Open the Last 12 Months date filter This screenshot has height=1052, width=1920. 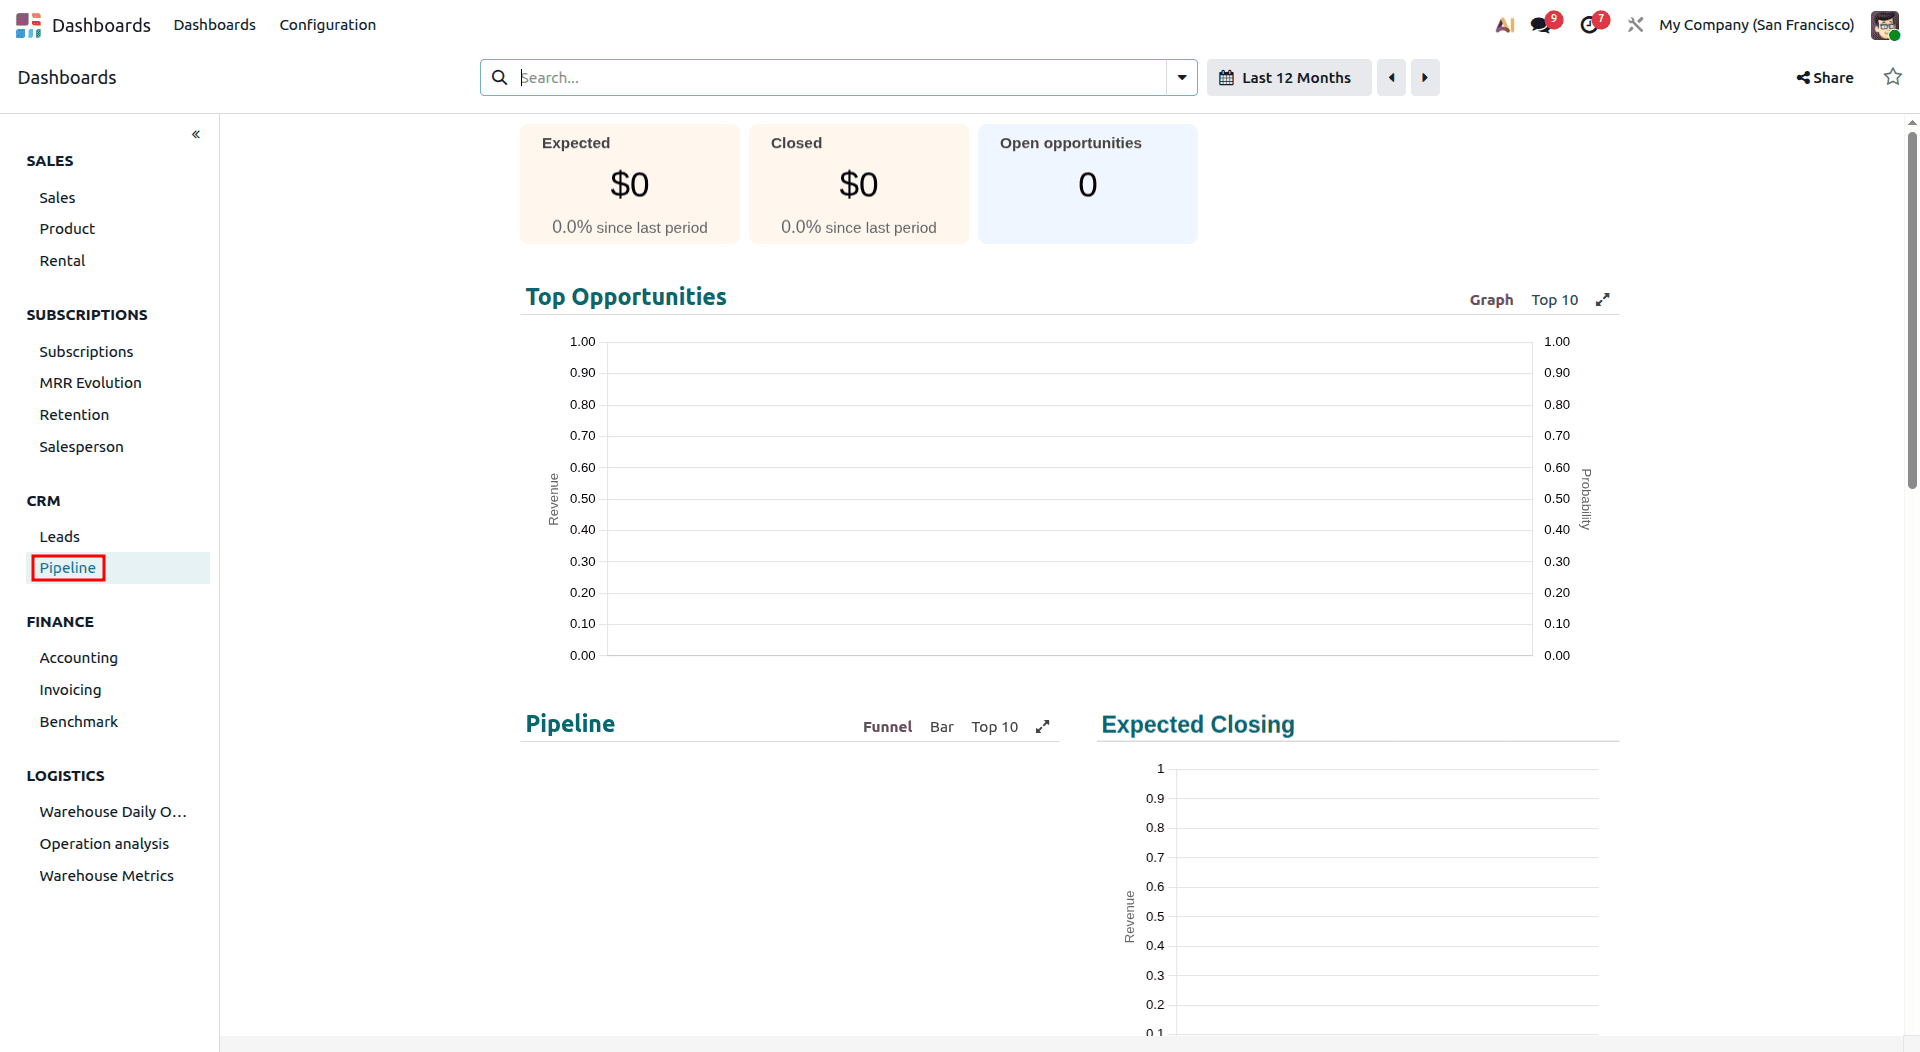tap(1288, 77)
